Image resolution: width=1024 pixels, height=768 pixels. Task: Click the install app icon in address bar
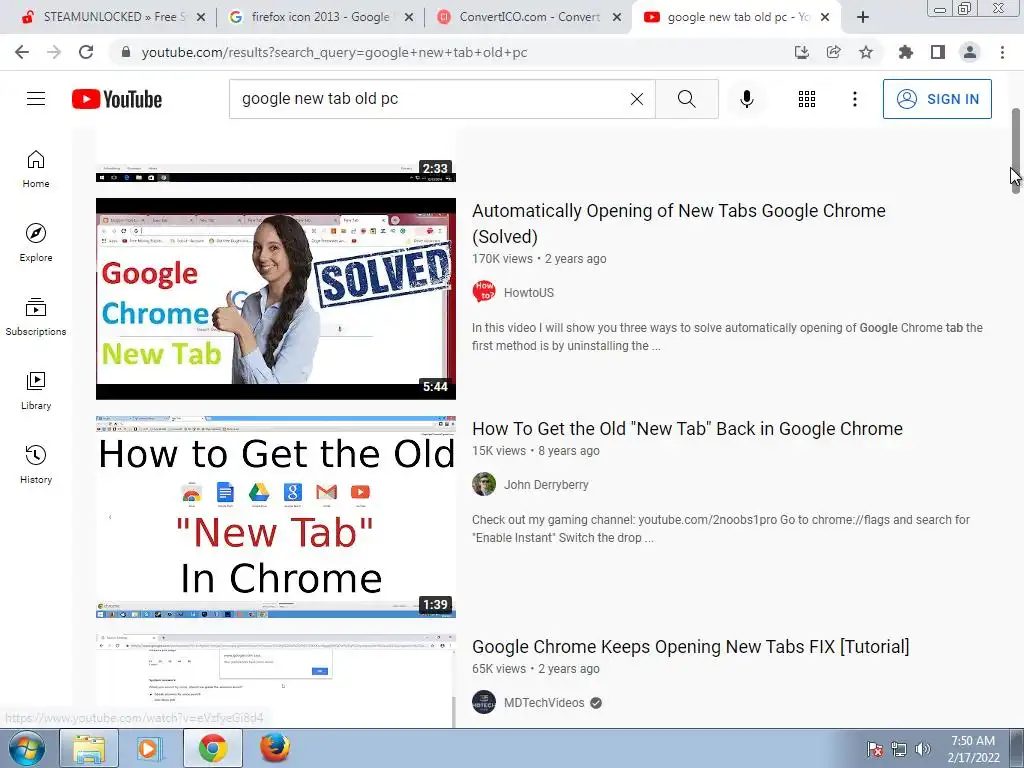tap(801, 52)
